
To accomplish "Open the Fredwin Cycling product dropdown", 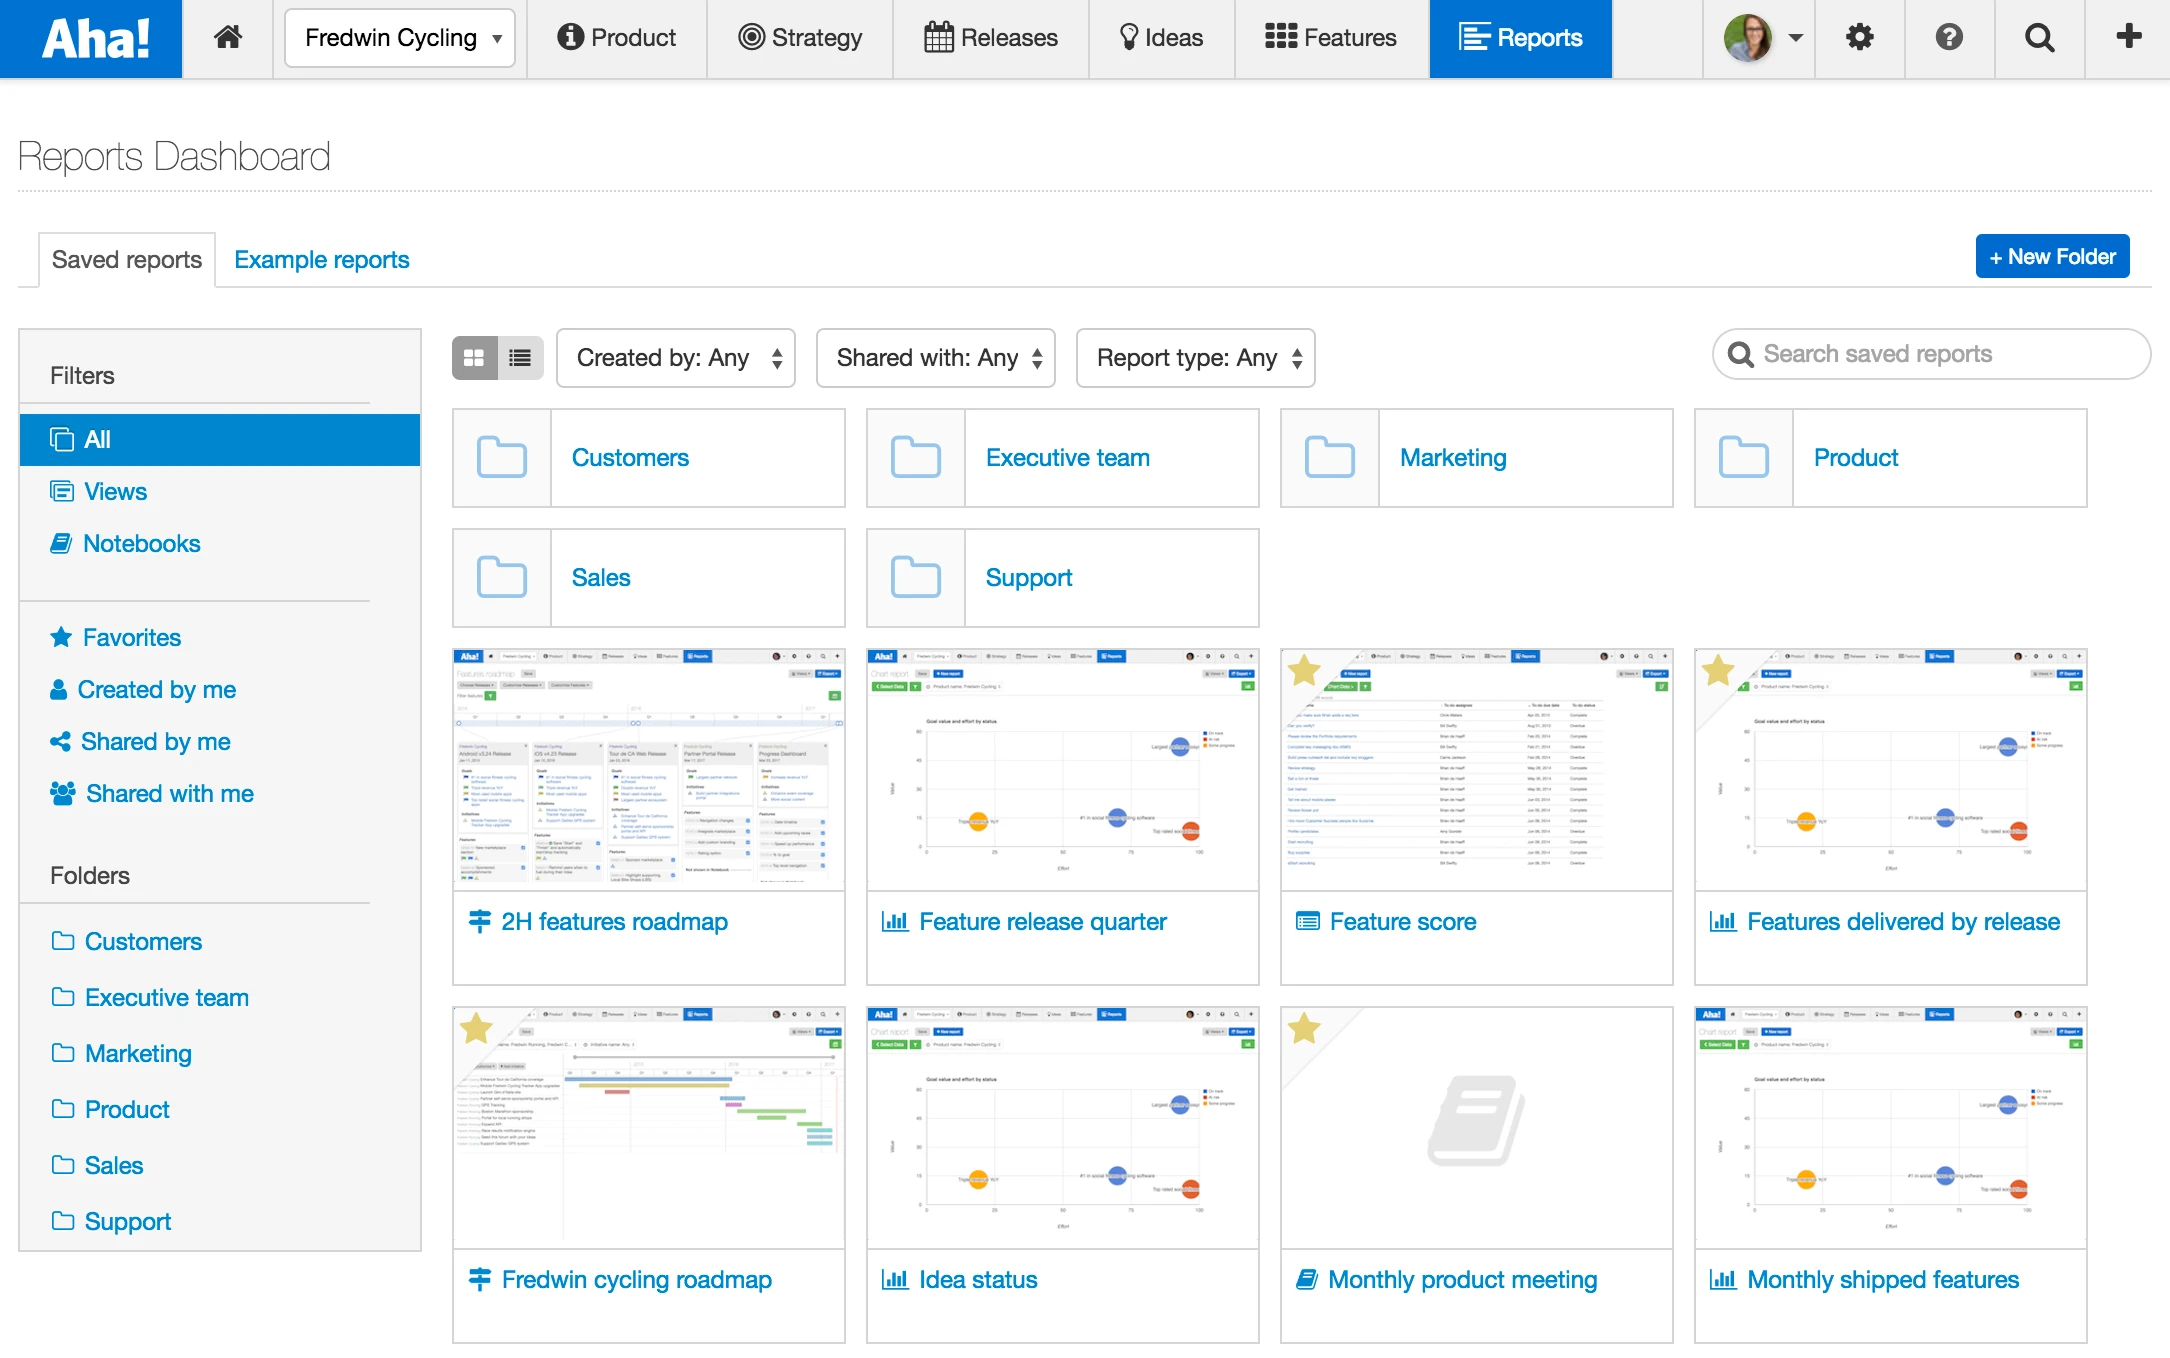I will tap(400, 38).
